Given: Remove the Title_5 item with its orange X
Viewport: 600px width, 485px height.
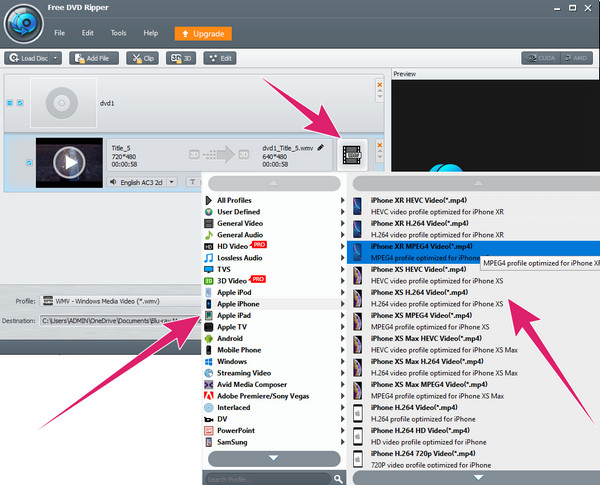Looking at the screenshot, I should [x=380, y=145].
